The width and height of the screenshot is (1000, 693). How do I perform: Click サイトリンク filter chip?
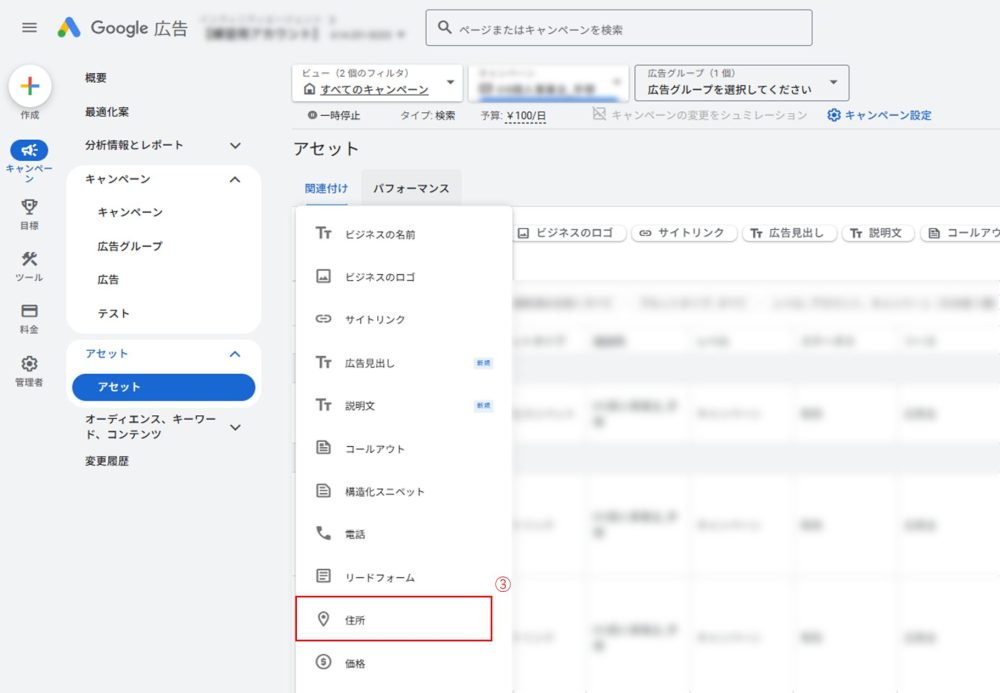point(684,233)
